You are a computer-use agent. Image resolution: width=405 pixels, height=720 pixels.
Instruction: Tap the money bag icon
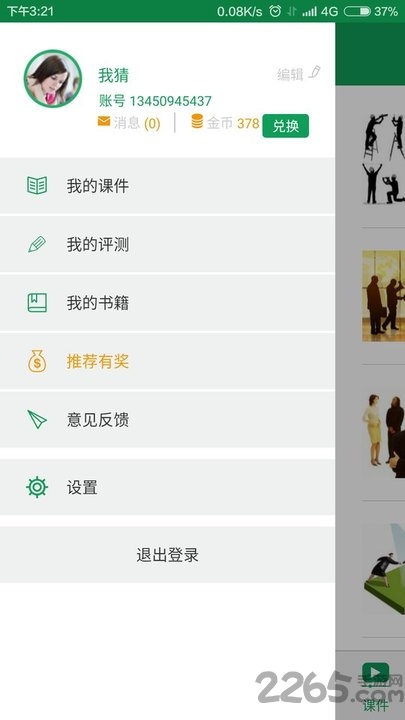(x=37, y=361)
